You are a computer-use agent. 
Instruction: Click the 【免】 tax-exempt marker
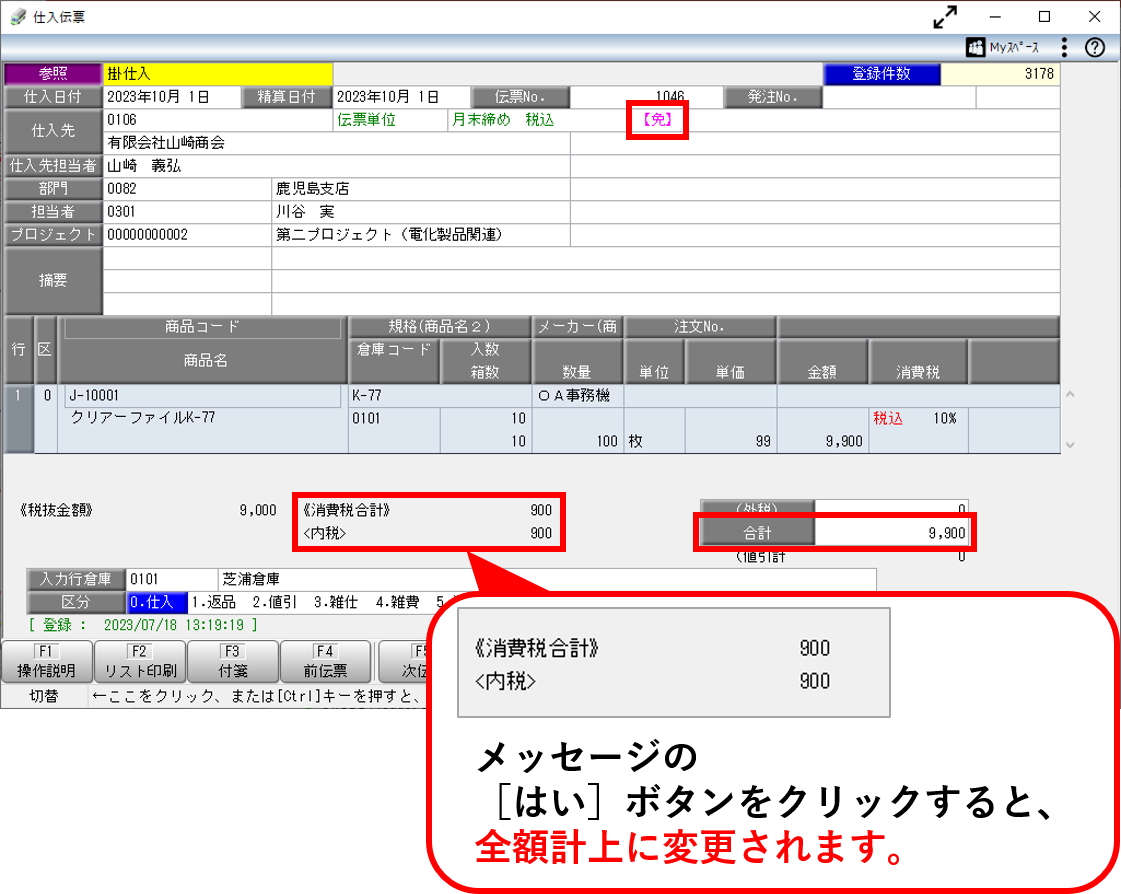(657, 119)
